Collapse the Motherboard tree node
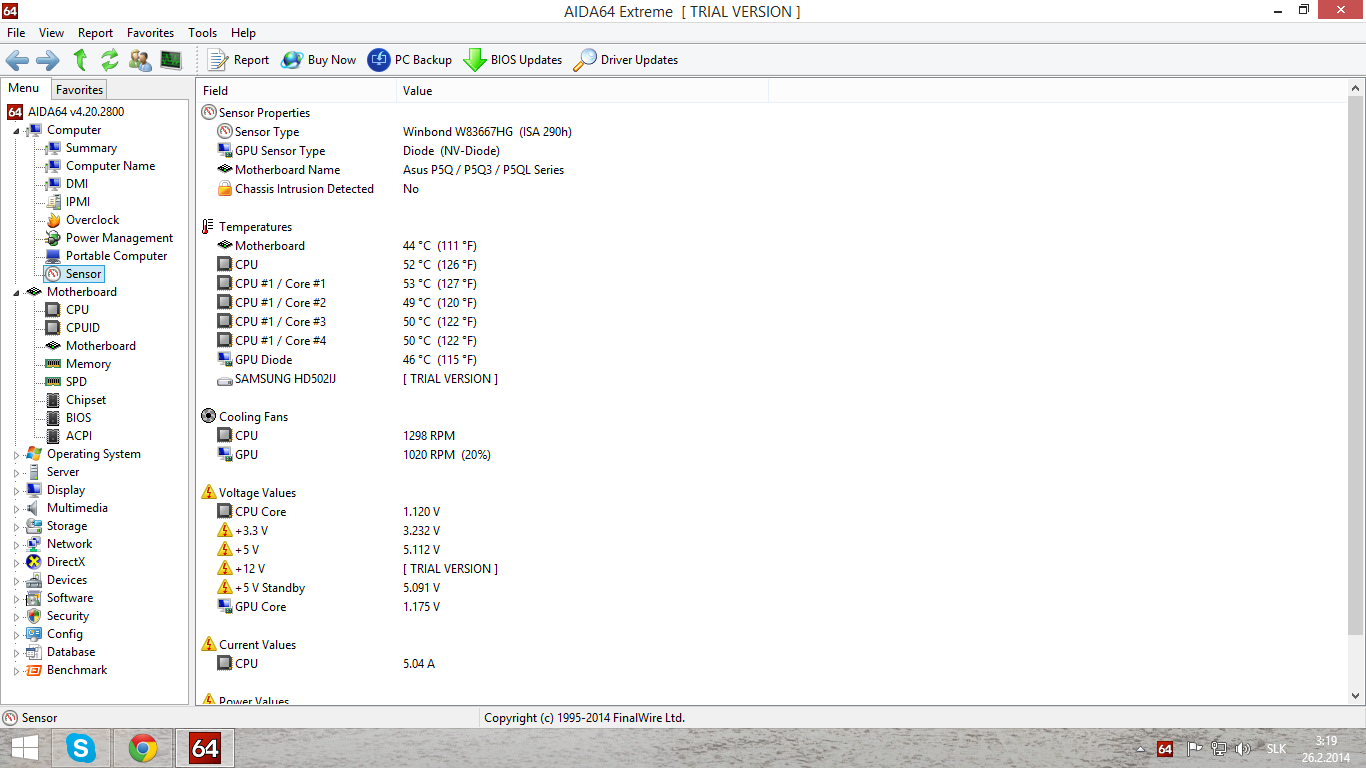 coord(16,293)
